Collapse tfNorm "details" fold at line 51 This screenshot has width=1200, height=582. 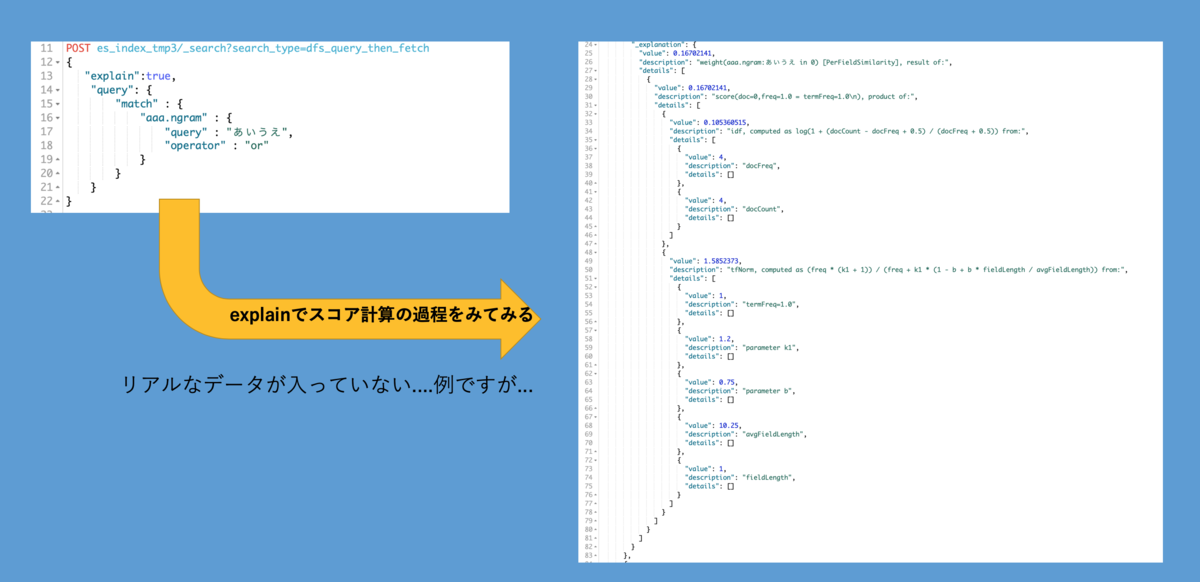(597, 278)
